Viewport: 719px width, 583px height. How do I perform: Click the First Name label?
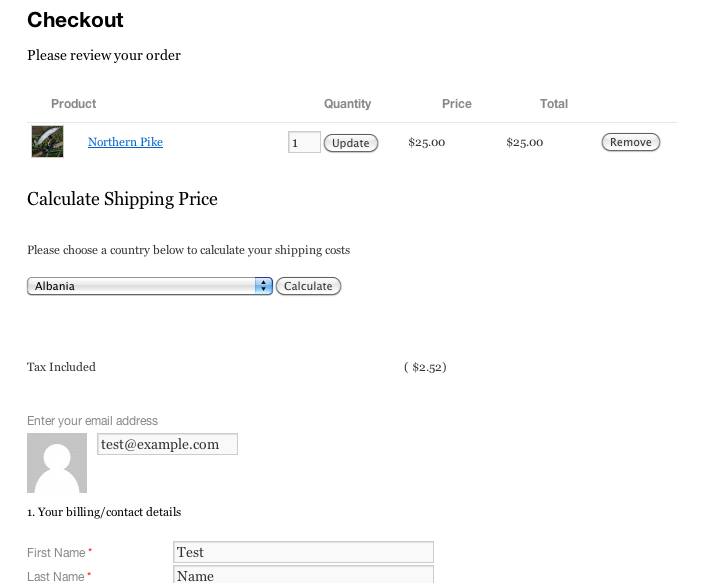[x=56, y=553]
